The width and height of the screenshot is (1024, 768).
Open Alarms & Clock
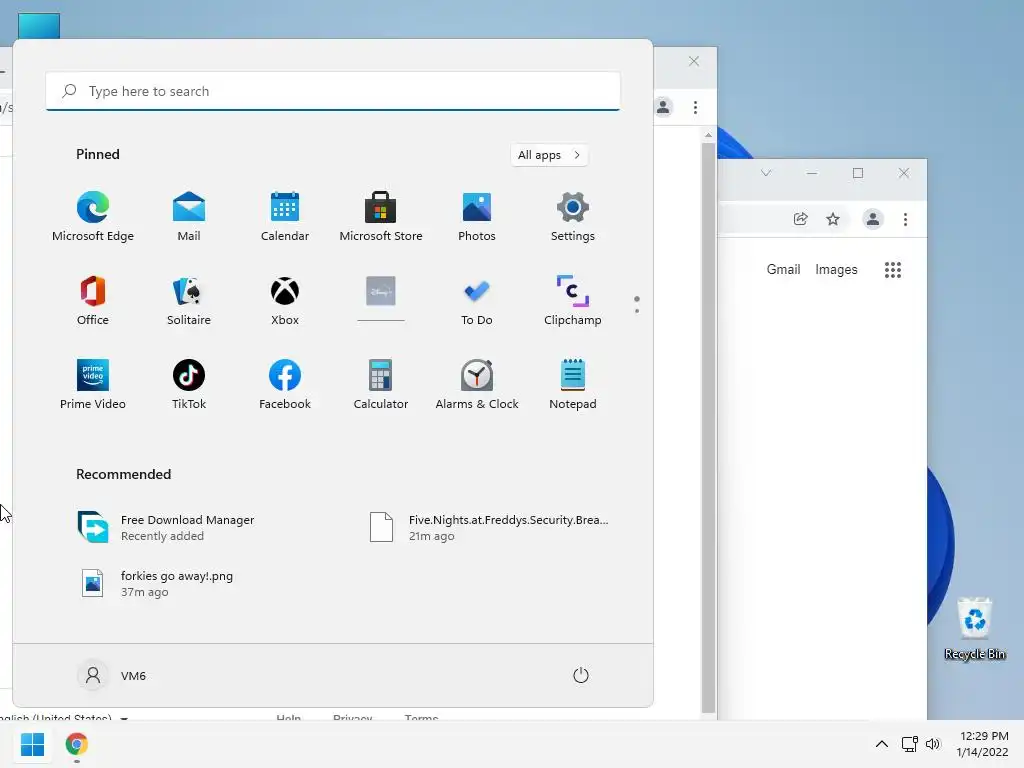[x=477, y=384]
